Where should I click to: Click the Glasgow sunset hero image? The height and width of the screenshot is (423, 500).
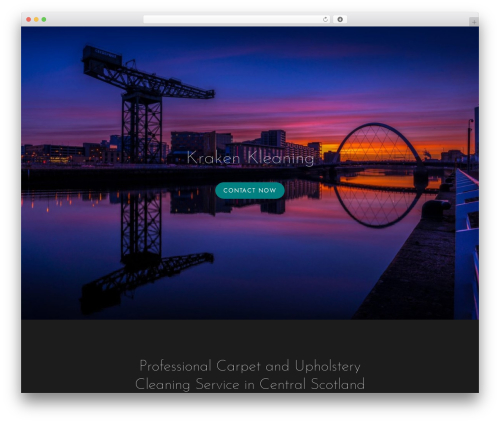tap(250, 173)
